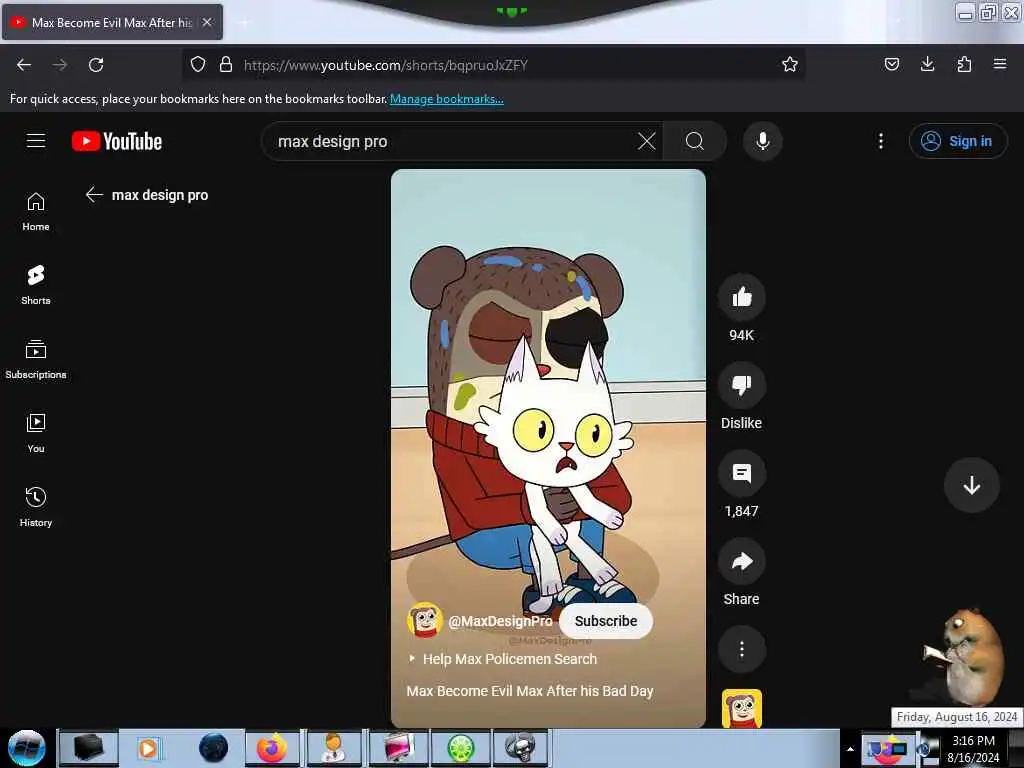Viewport: 1024px width, 768px height.
Task: Click the sound thumbnail below the options
Action: [x=741, y=708]
